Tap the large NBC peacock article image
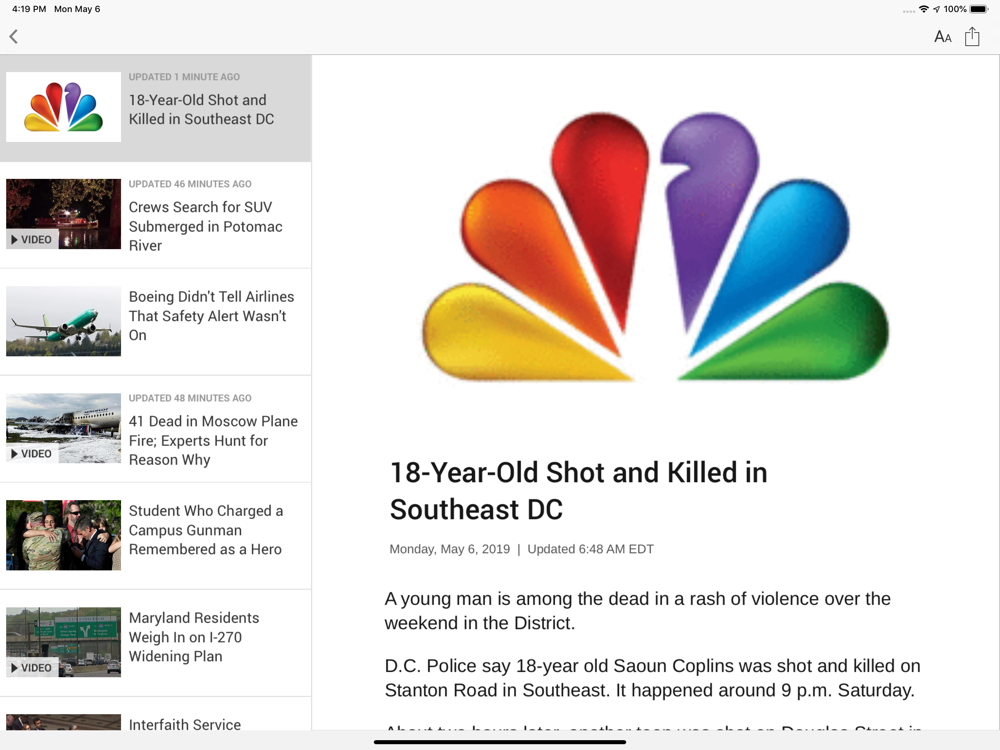1000x750 pixels. [656, 247]
